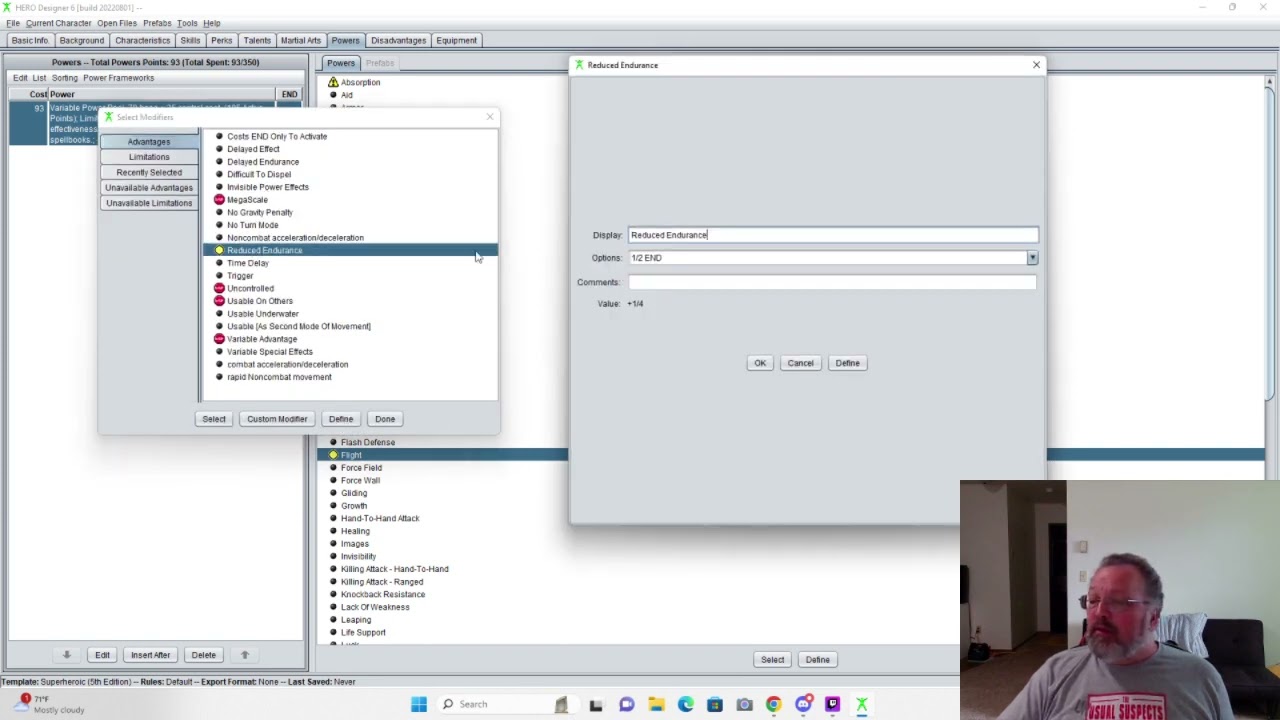Confirm Reduced Endurance with OK
Viewport: 1280px width, 720px height.
click(x=760, y=363)
